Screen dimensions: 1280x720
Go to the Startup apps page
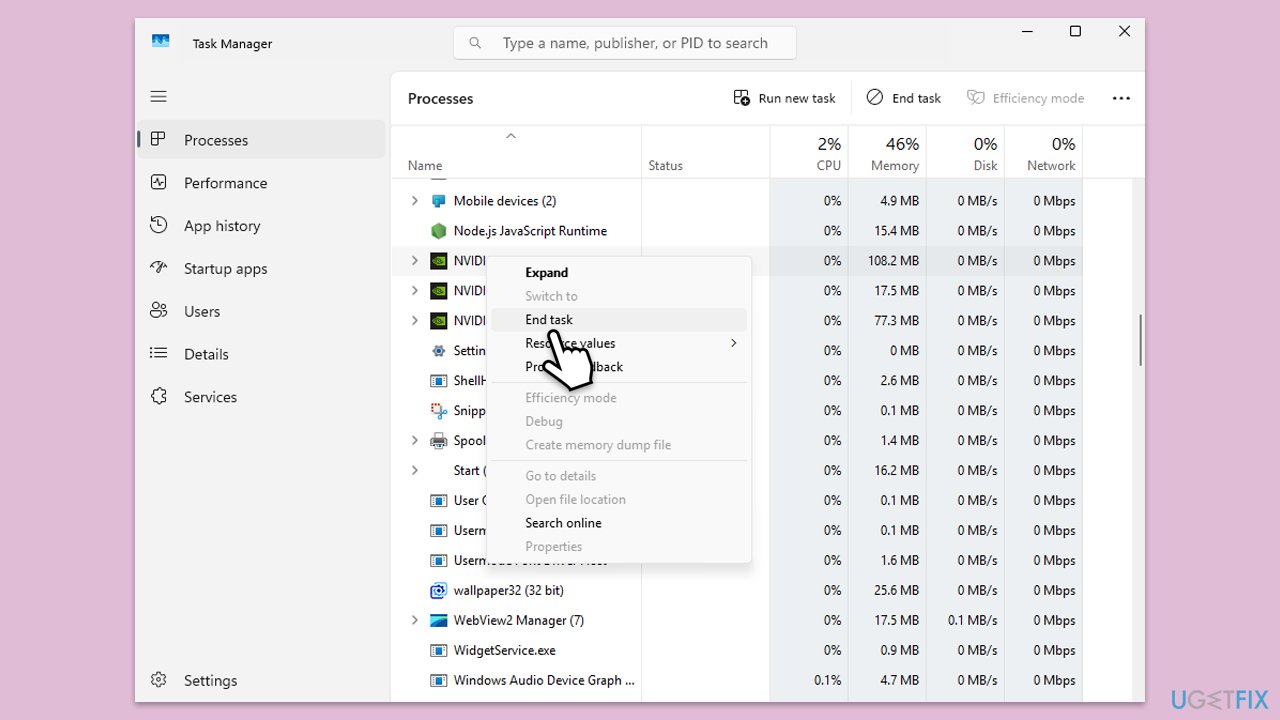pos(261,269)
